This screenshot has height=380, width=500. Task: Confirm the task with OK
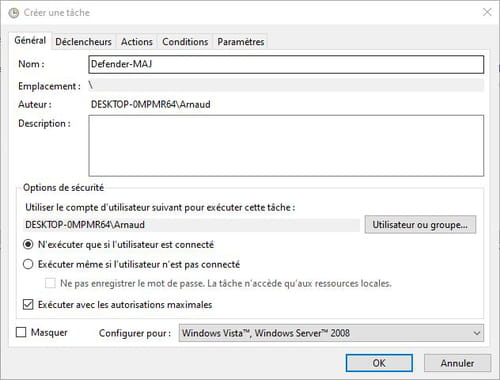379,363
